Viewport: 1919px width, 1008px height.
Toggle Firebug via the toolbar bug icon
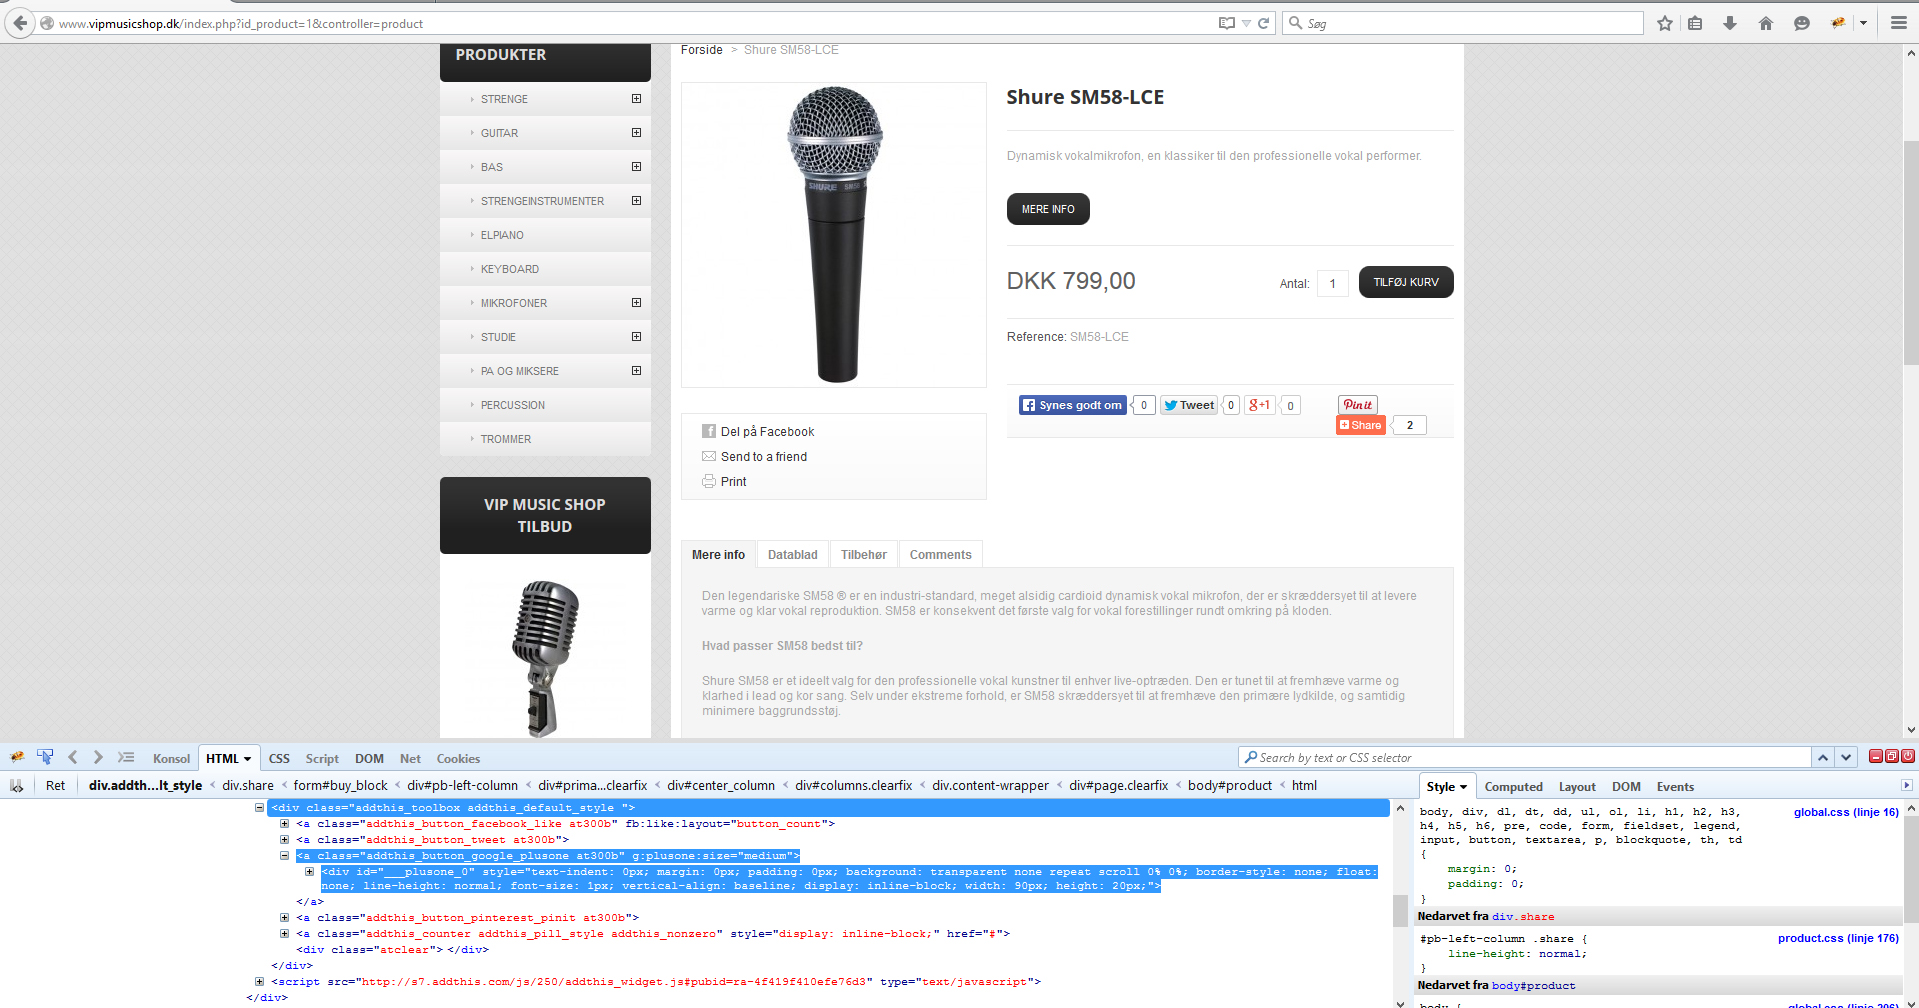(x=1838, y=23)
